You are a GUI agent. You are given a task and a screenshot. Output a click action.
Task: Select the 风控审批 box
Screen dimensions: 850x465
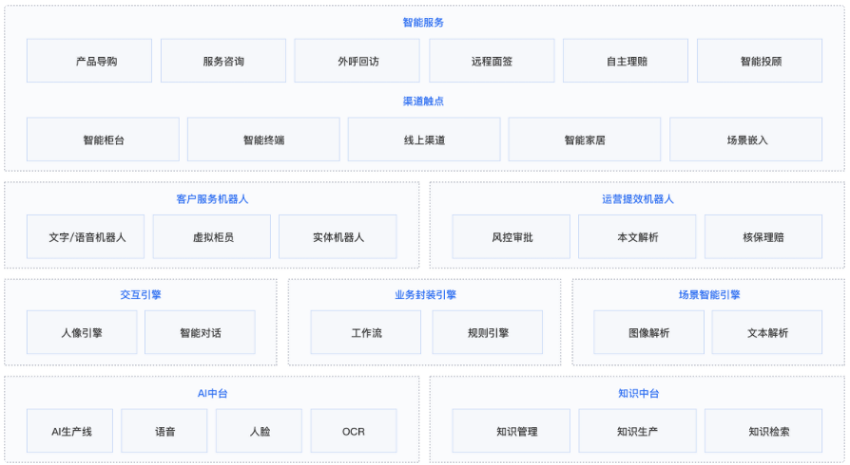511,237
